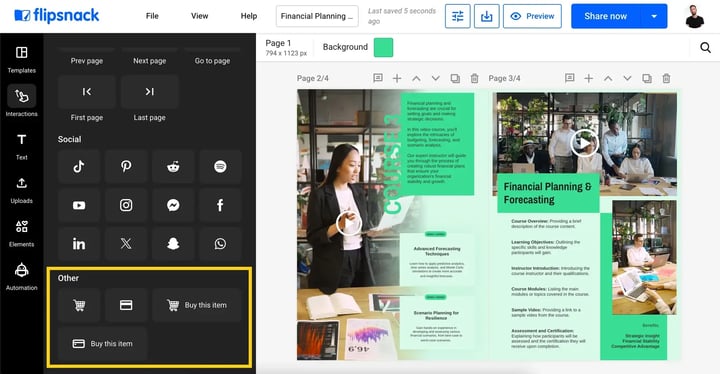
Task: Add the shopping cart icon button
Action: [x=79, y=305]
